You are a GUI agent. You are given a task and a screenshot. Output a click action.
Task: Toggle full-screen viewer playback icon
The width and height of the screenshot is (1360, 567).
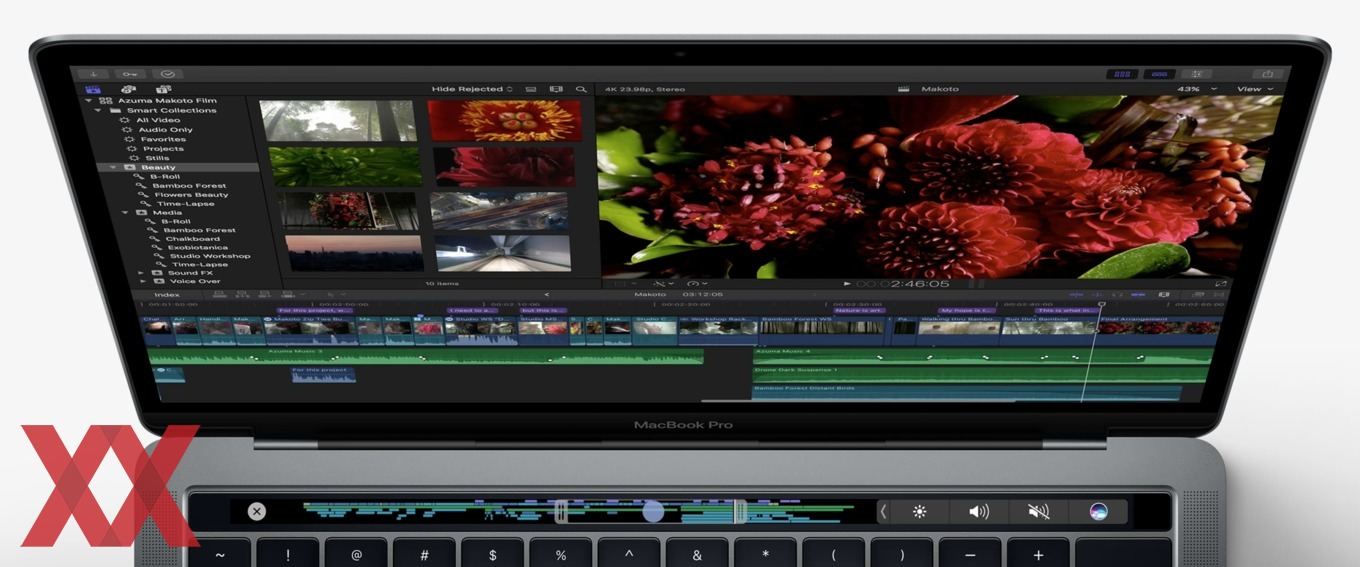(x=1221, y=284)
